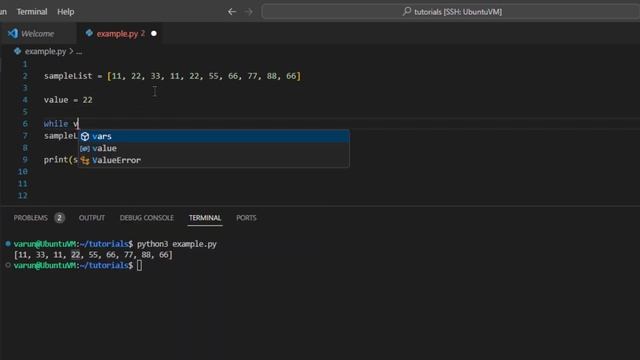Open the Help menu
This screenshot has height=360, width=640.
[x=66, y=12]
